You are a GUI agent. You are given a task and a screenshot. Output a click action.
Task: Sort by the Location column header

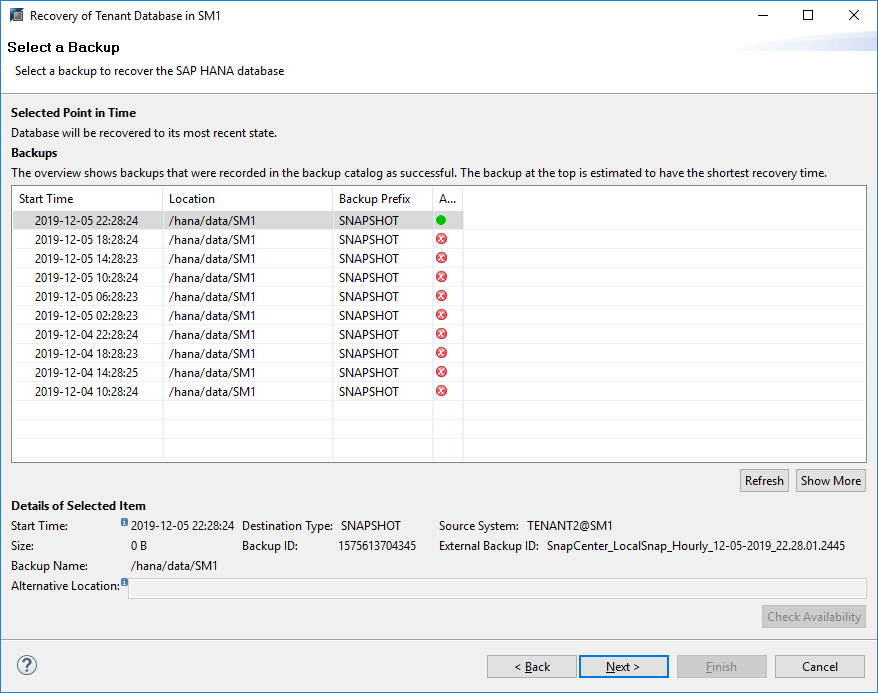[247, 199]
